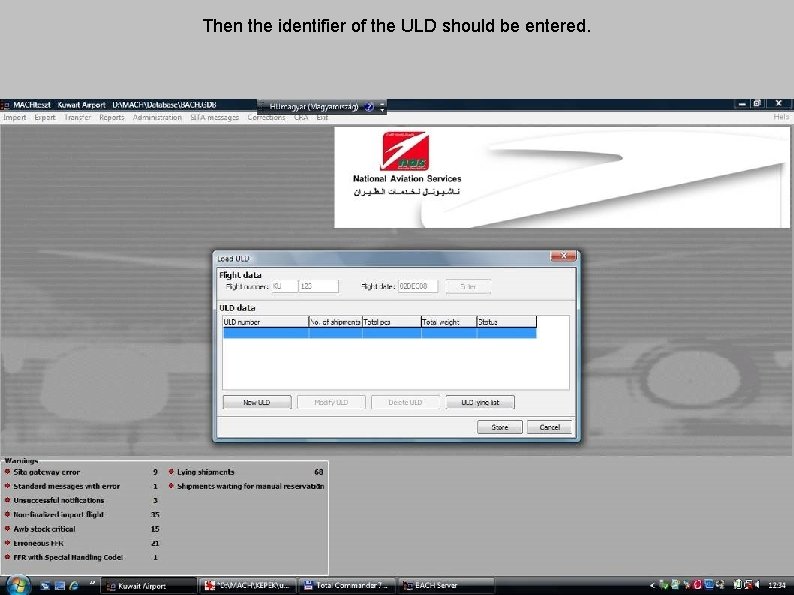Open the SITA messages menu
Image resolution: width=794 pixels, height=595 pixels.
click(215, 117)
